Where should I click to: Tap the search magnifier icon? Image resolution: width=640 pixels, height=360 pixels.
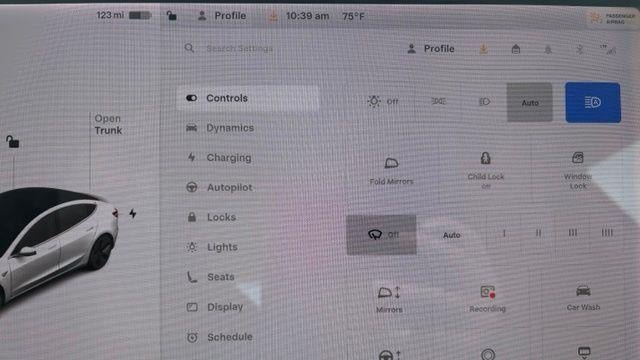(189, 48)
